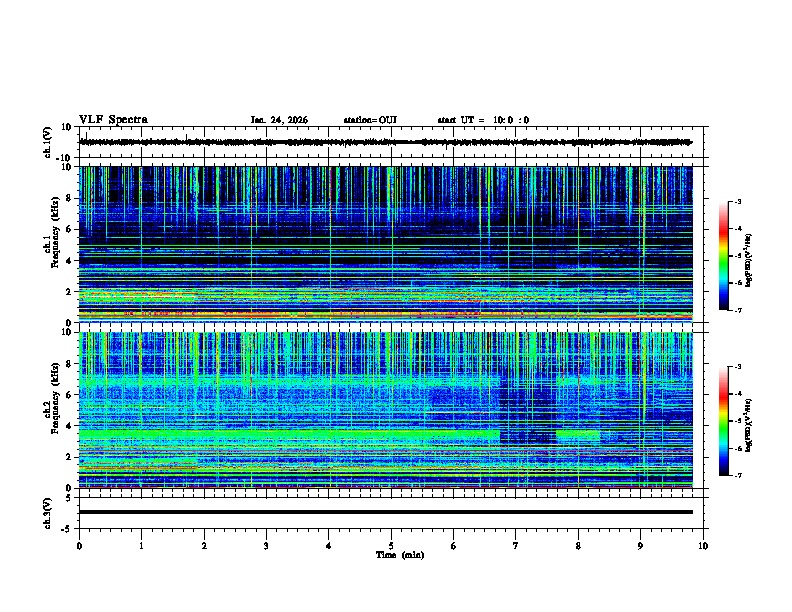Select the date label "Jan. 24, 2026"

tap(279, 120)
